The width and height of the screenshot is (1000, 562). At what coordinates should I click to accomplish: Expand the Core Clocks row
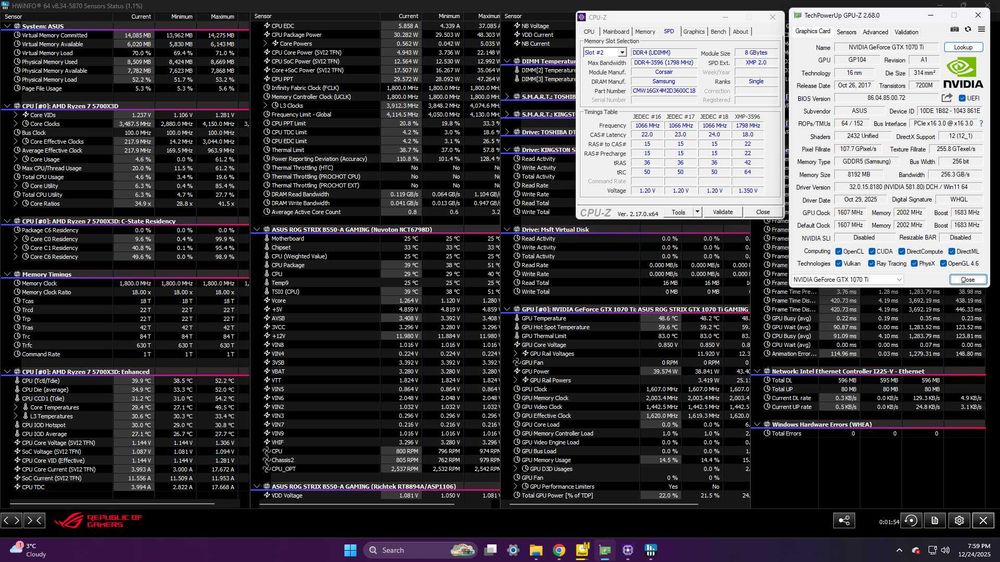click(16, 124)
